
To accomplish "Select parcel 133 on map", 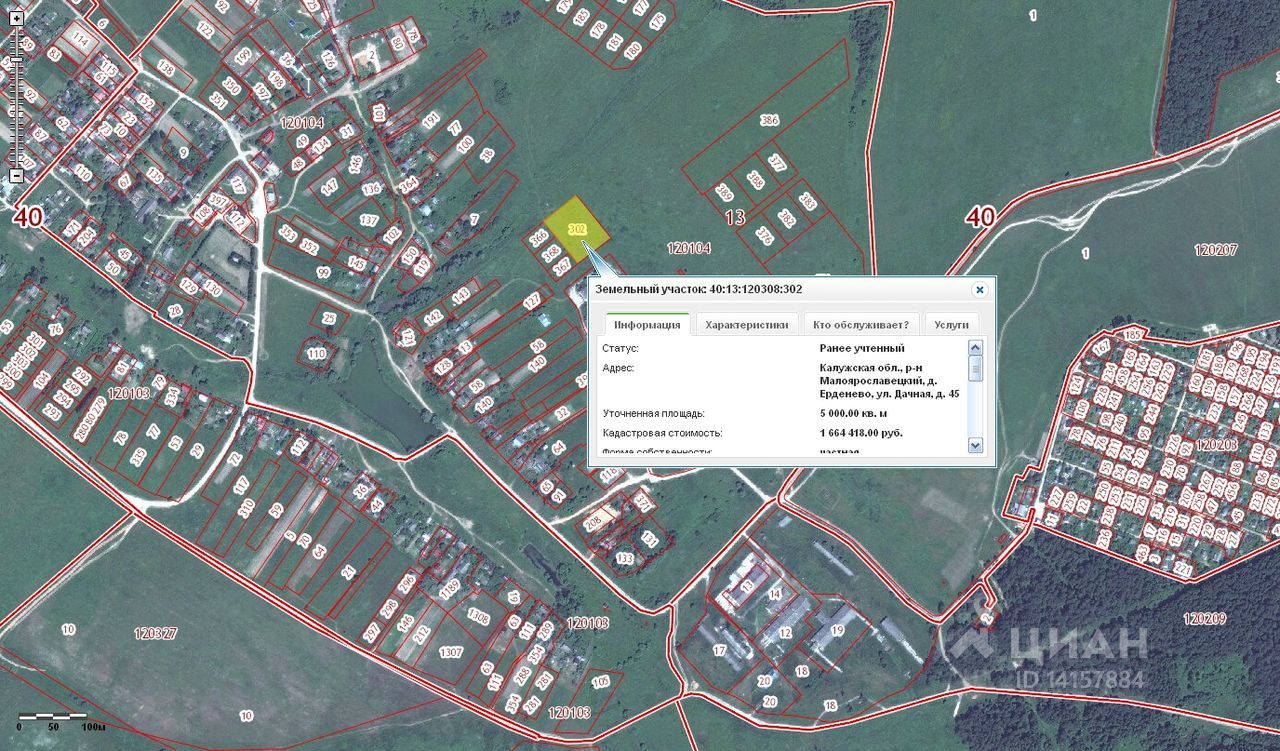I will pyautogui.click(x=625, y=557).
